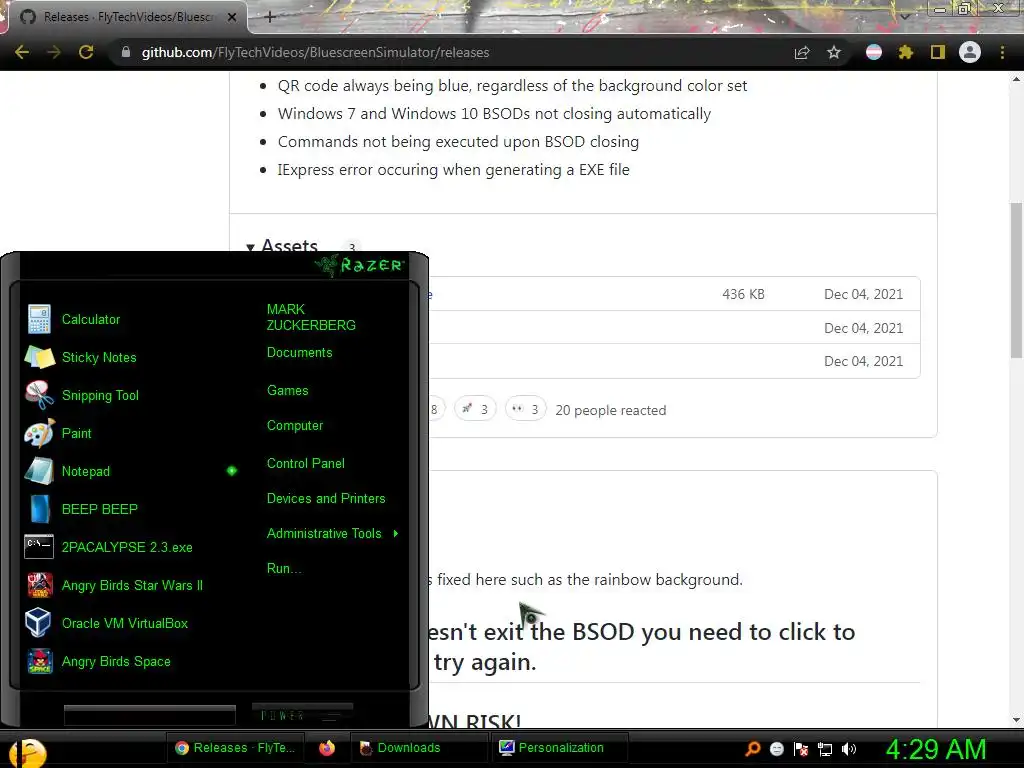Image resolution: width=1024 pixels, height=768 pixels.
Task: Expand the Administrative Tools submenu arrow
Action: [396, 534]
